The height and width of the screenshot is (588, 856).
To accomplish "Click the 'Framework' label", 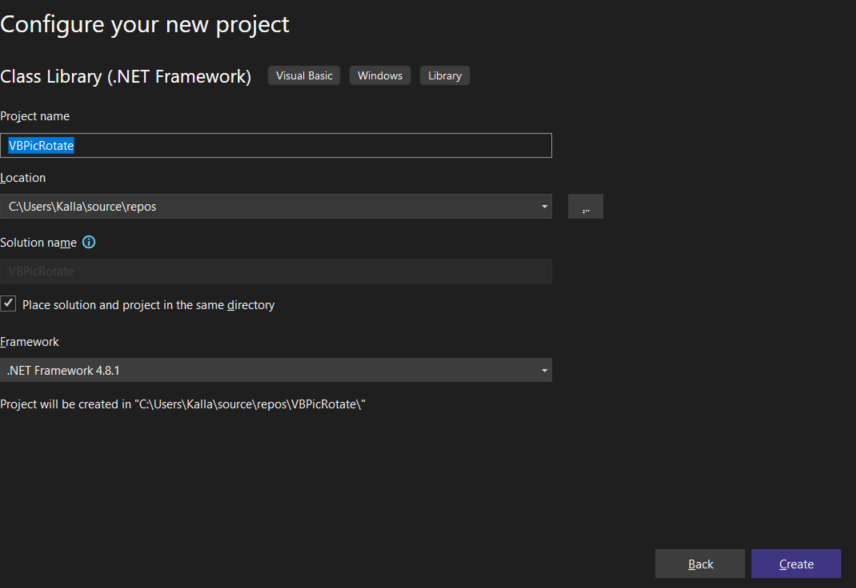I will pos(30,342).
